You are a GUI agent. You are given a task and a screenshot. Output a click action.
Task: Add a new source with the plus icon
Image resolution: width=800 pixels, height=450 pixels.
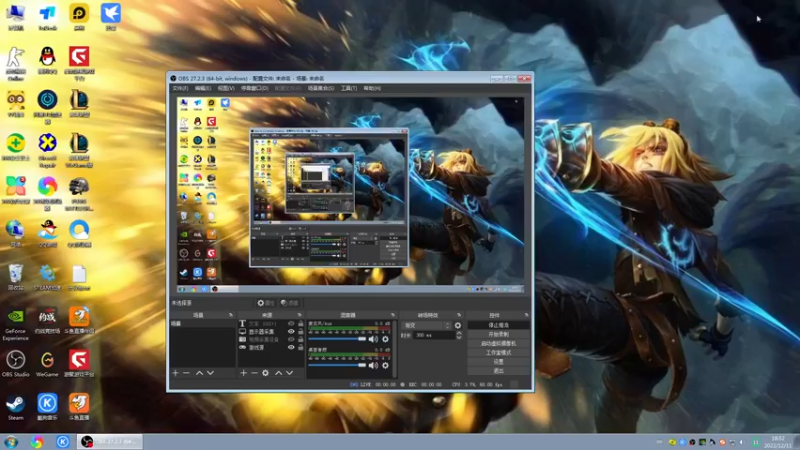pyautogui.click(x=243, y=373)
